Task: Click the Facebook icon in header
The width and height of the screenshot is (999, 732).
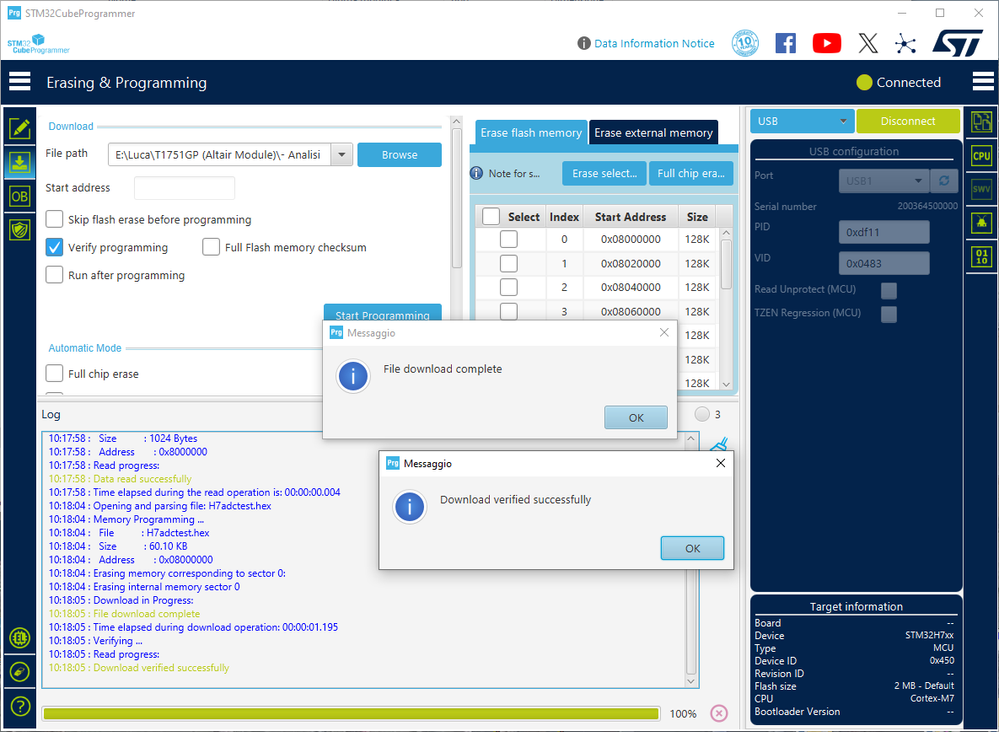Action: tap(786, 43)
